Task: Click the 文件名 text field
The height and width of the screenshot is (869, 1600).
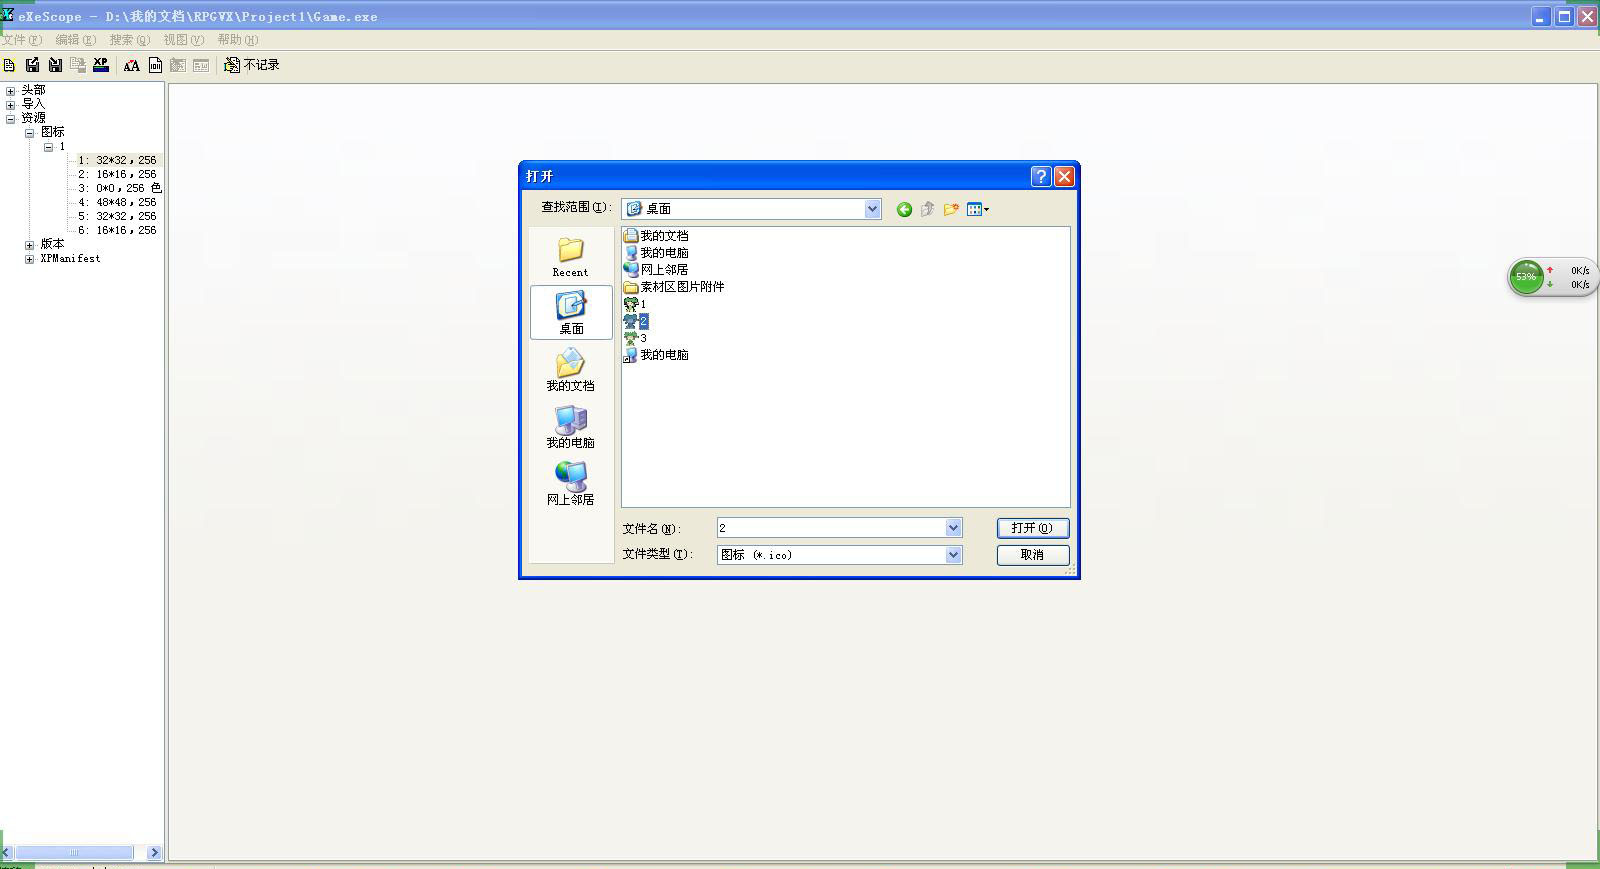Action: [831, 528]
